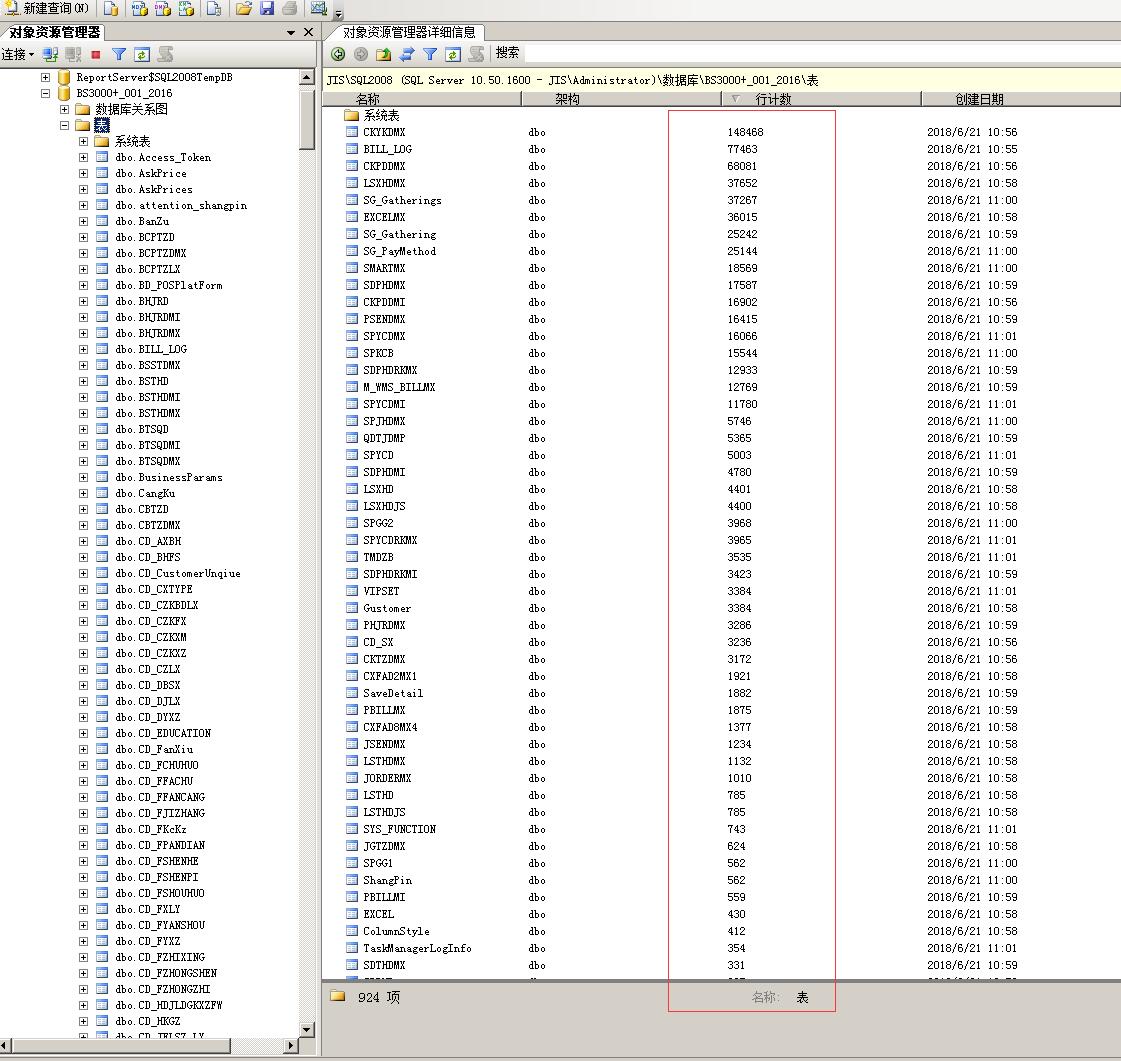Select dbo.BusinessParams in the tree
Screen dimensions: 1121x1061
pyautogui.click(x=169, y=477)
